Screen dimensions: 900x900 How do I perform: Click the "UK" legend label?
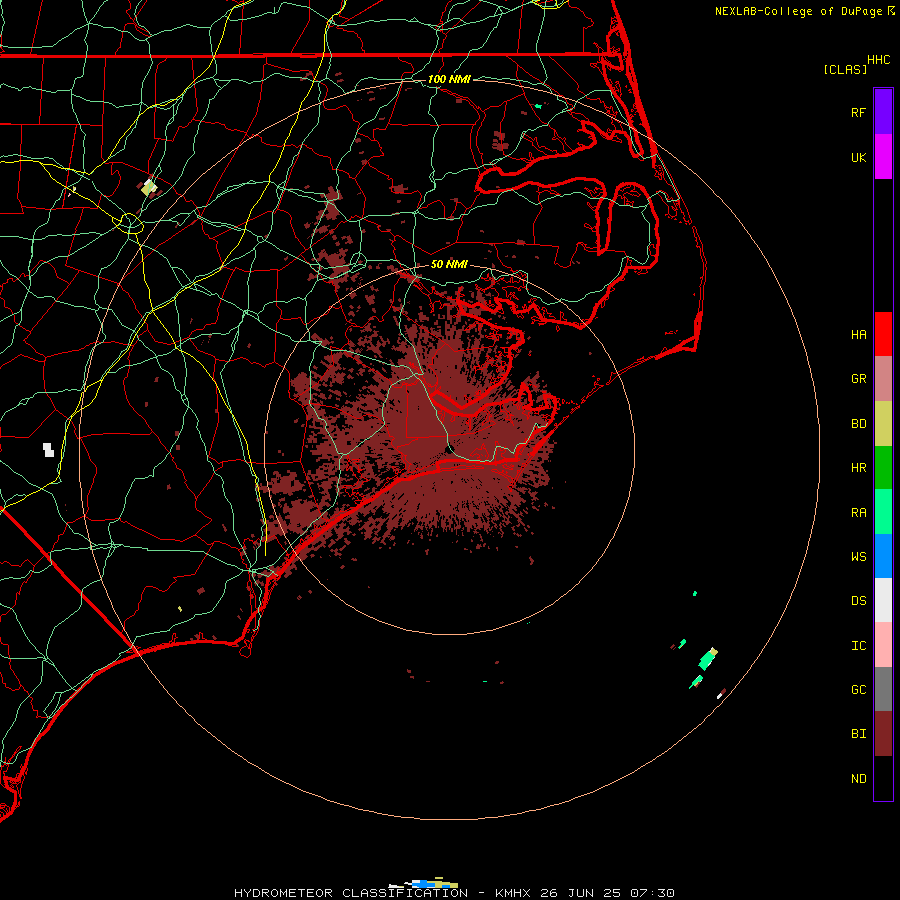858,158
